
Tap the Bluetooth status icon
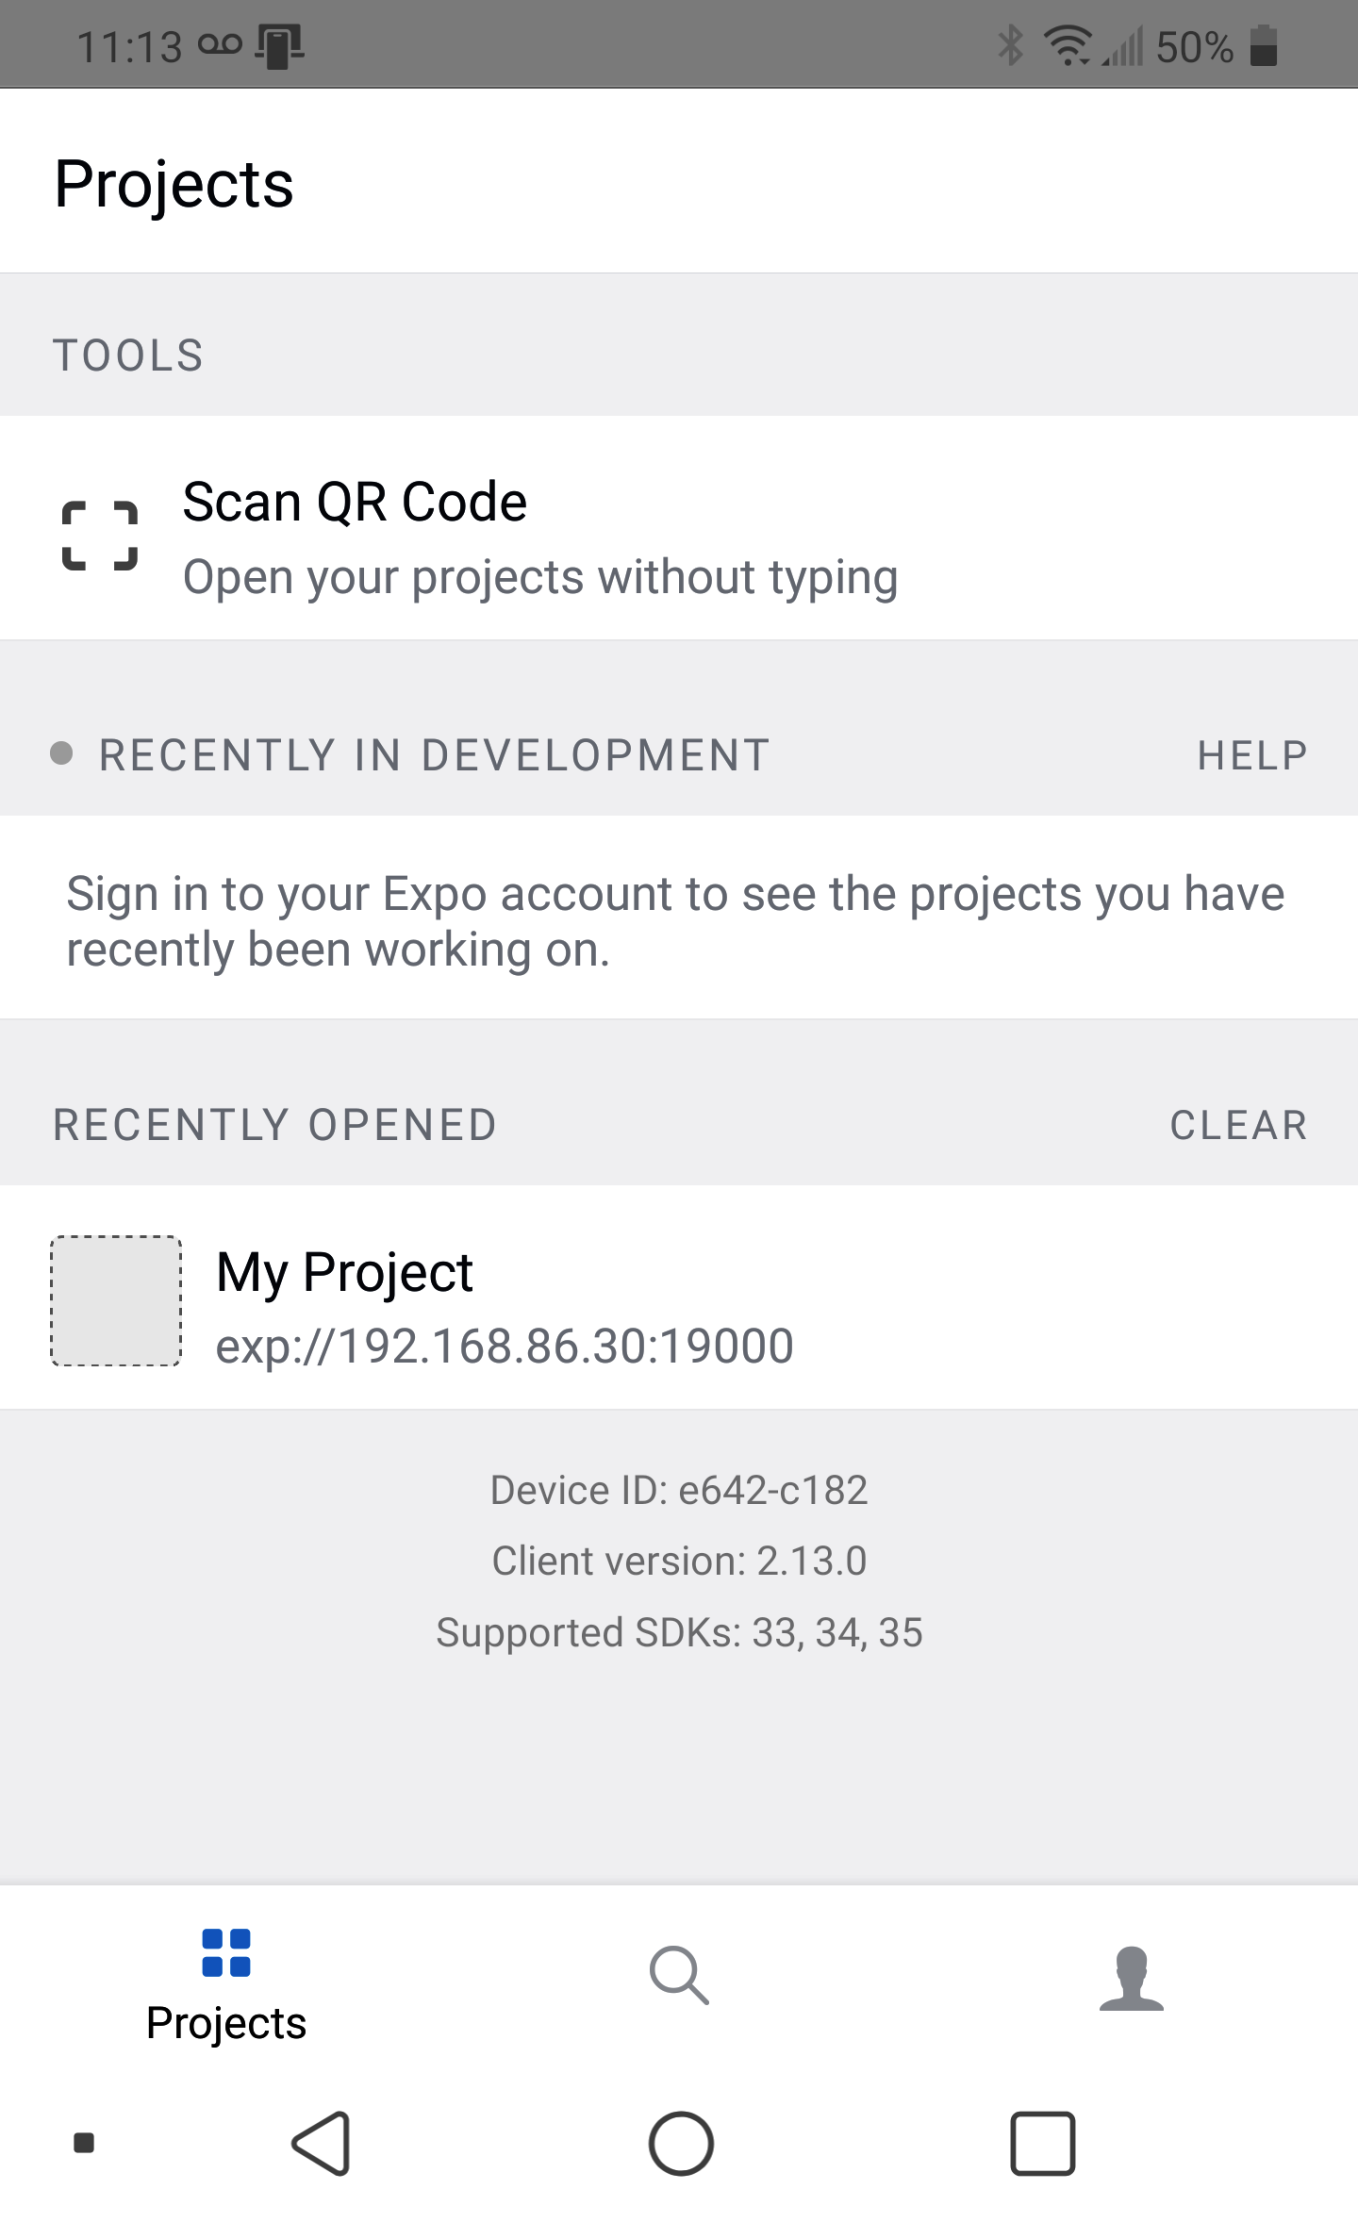pyautogui.click(x=1011, y=46)
